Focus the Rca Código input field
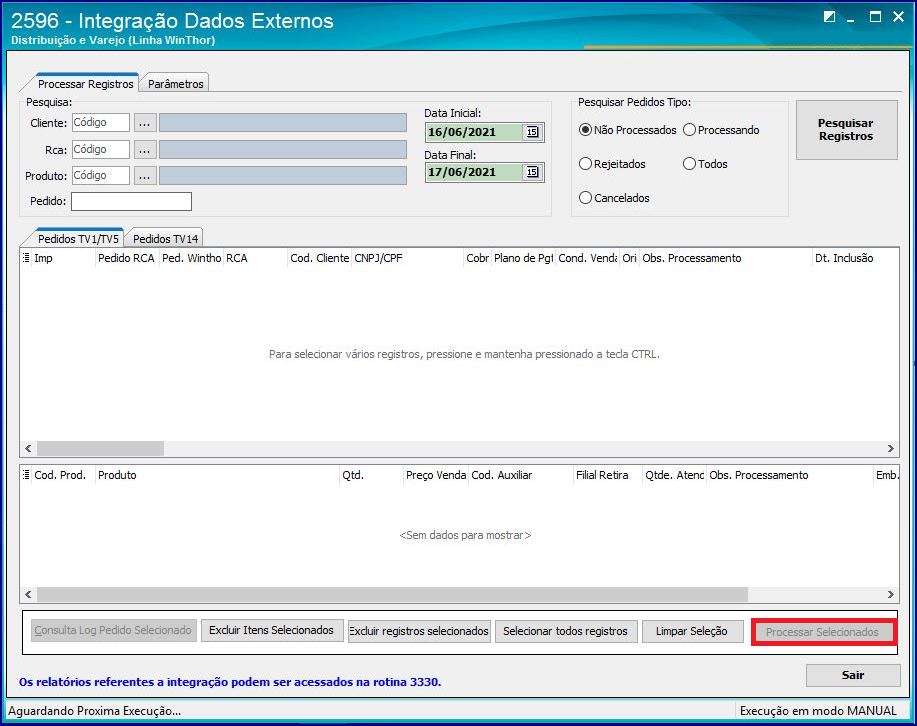The width and height of the screenshot is (917, 726). [x=101, y=150]
